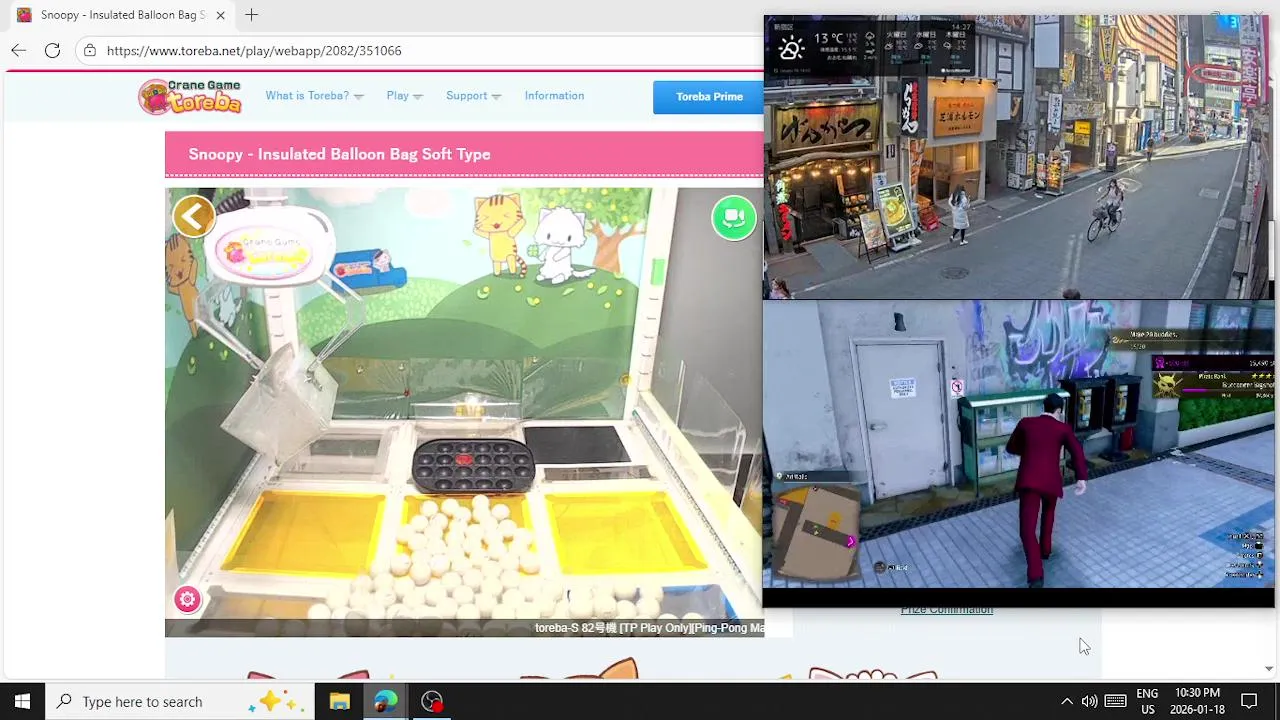The height and width of the screenshot is (720, 1280).
Task: Click the orange back arrow on game view
Action: tap(194, 216)
